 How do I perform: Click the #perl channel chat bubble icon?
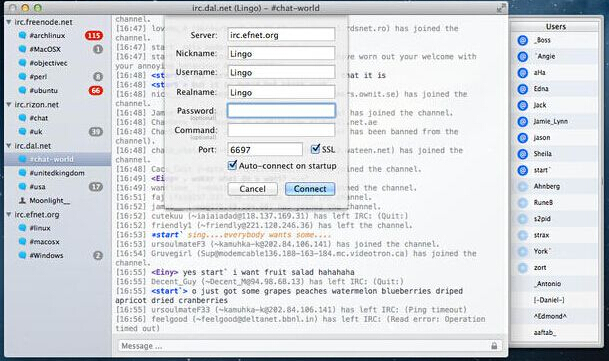click(22, 77)
